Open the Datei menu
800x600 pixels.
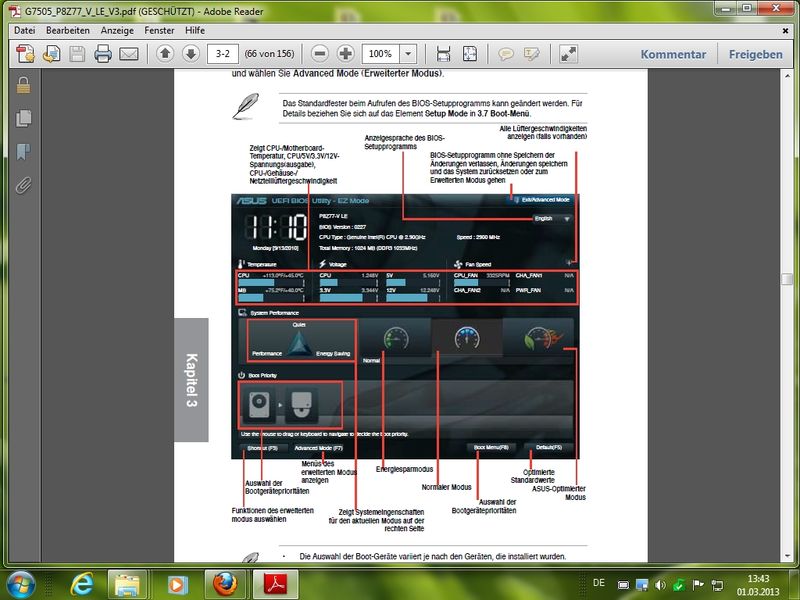coord(25,31)
